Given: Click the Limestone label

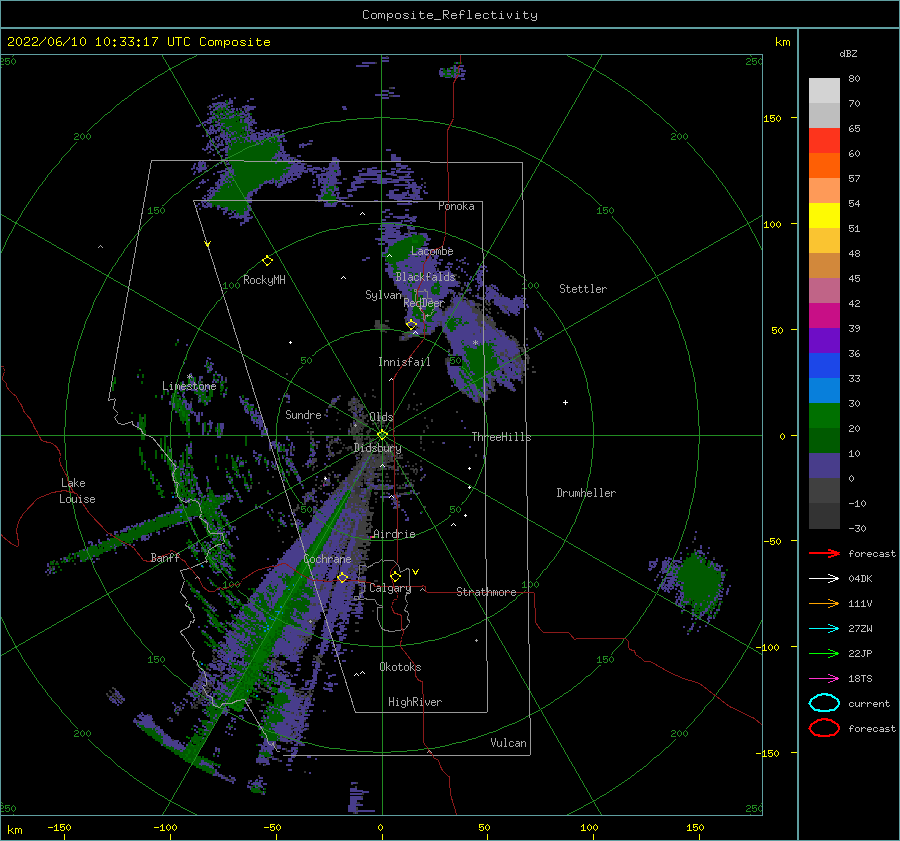Looking at the screenshot, I should pos(189,386).
